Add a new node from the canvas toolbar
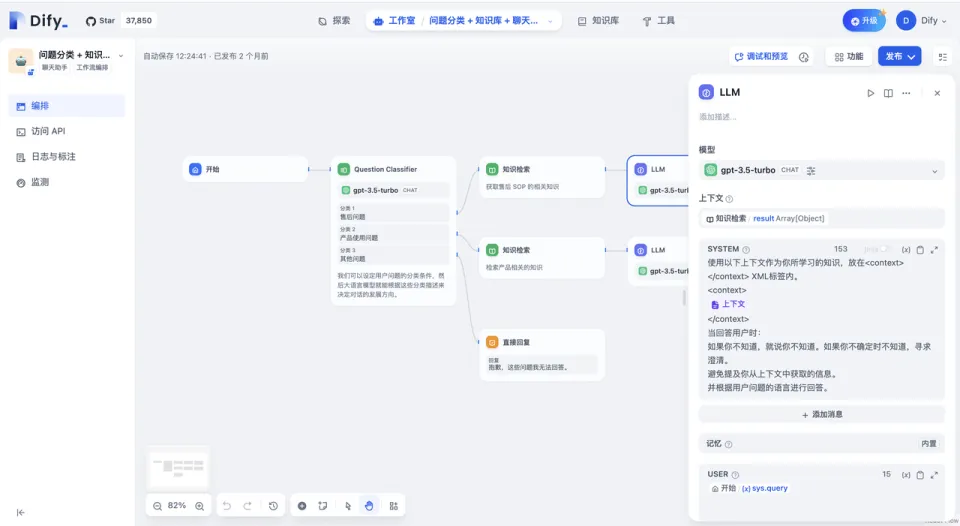This screenshot has width=960, height=526. click(302, 506)
